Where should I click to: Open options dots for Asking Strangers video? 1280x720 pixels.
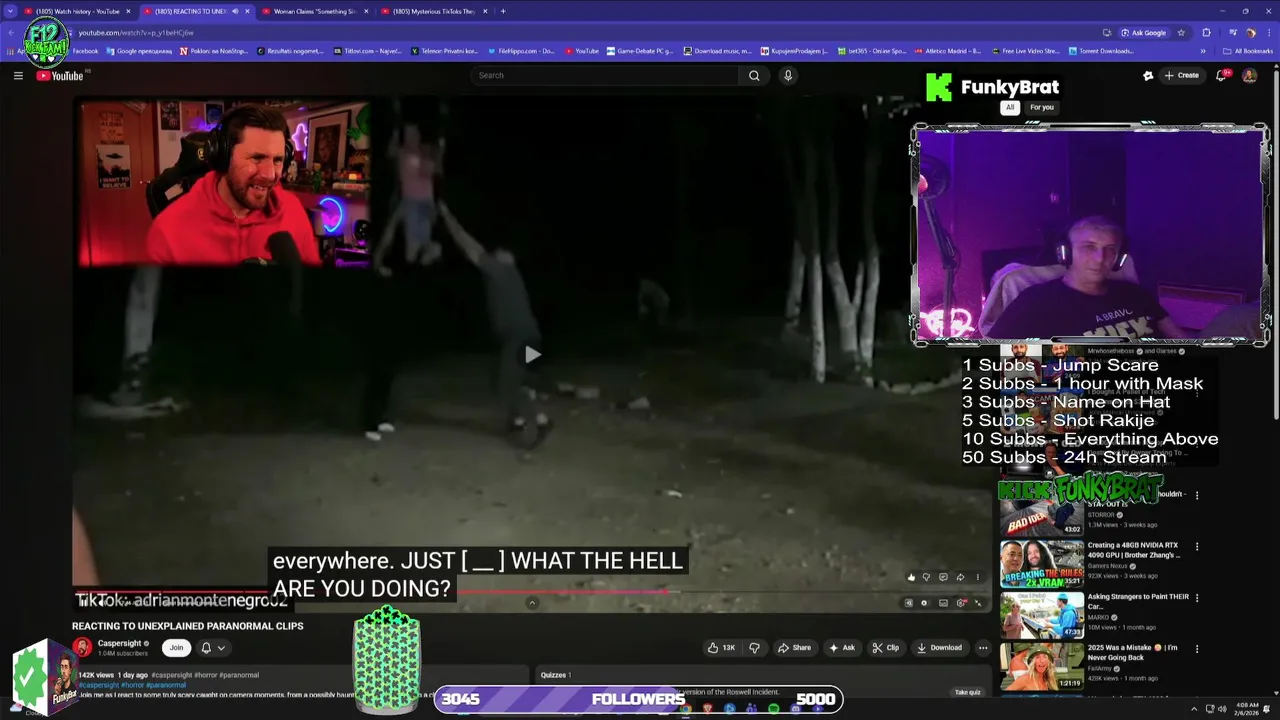pos(1196,598)
